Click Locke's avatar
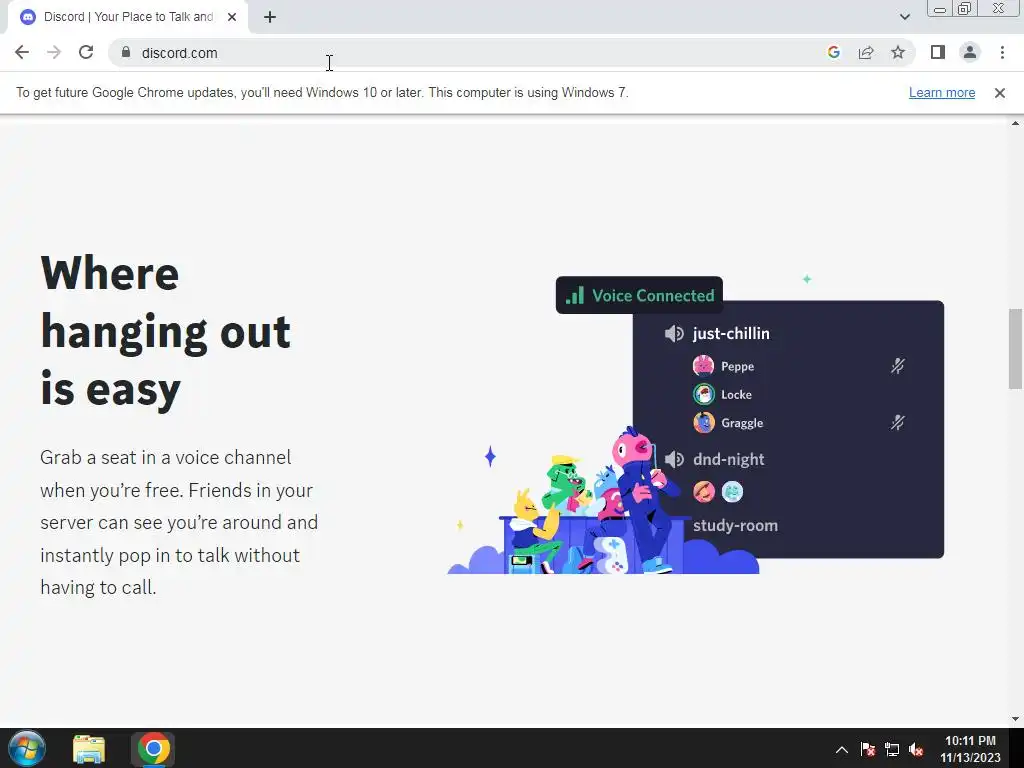1024x768 pixels. click(703, 394)
